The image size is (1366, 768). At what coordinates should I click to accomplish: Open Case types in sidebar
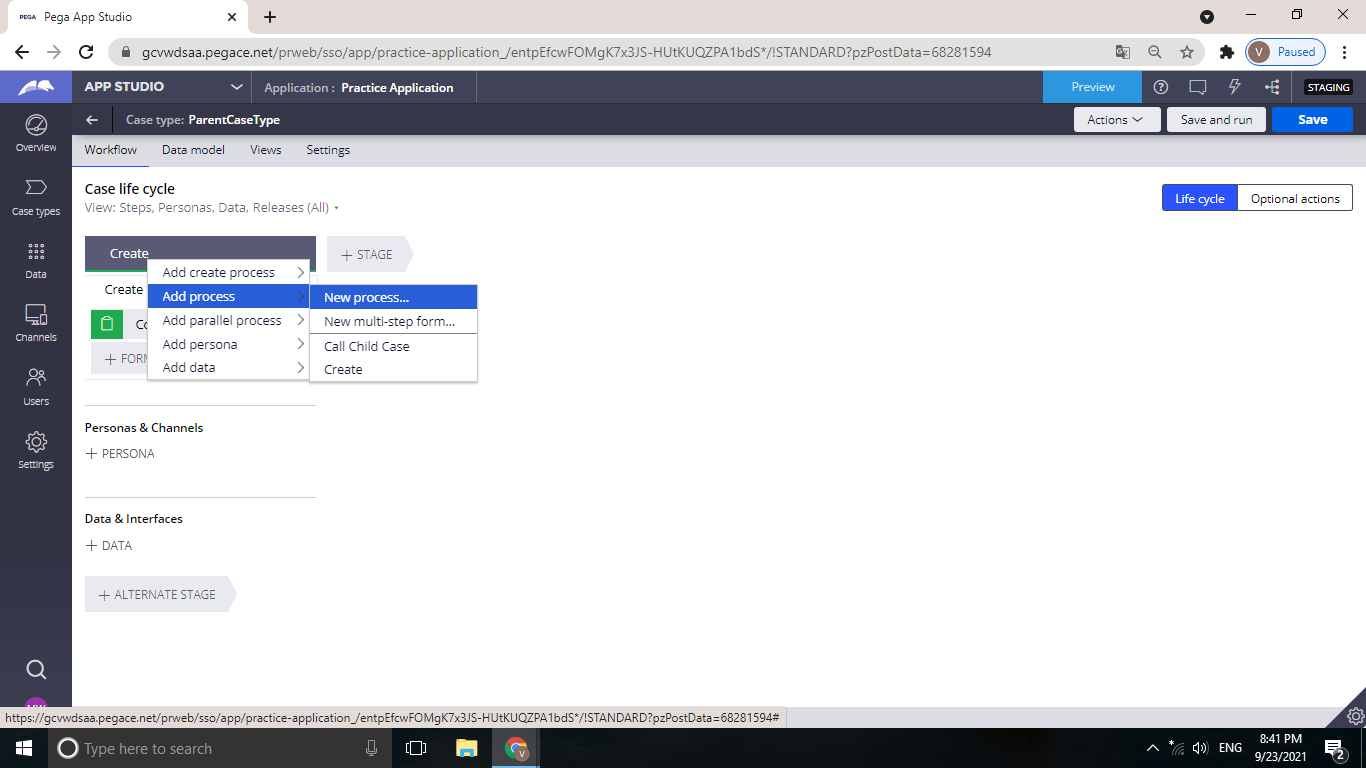(36, 197)
